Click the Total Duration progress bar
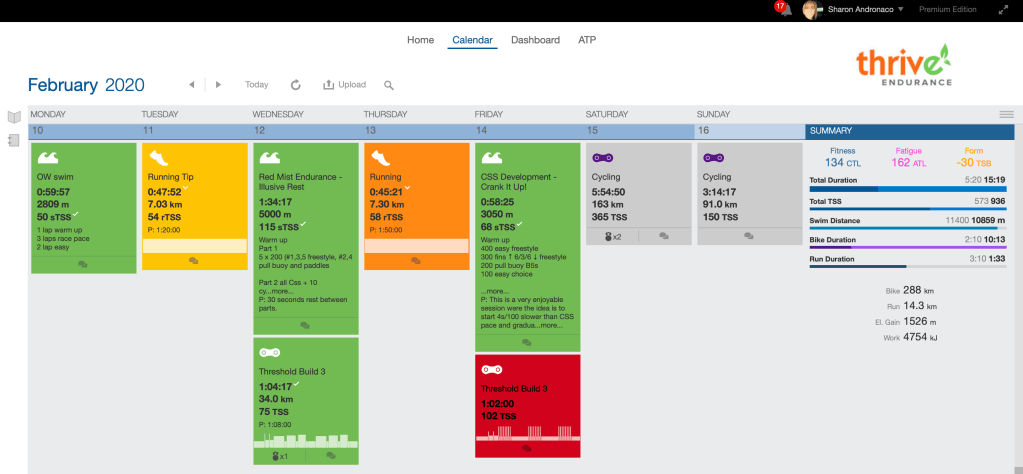The image size is (1023, 474). coord(911,188)
